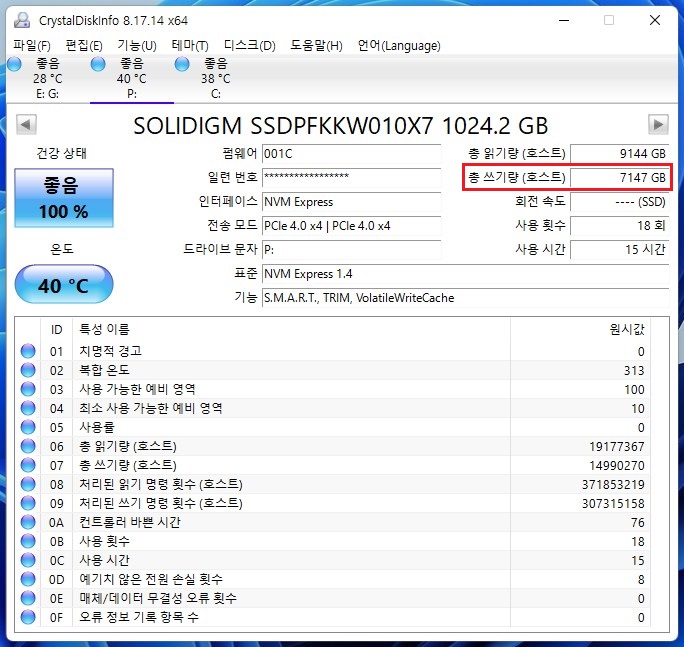Click the 총 읽기량 value 9144 GB

pos(619,154)
